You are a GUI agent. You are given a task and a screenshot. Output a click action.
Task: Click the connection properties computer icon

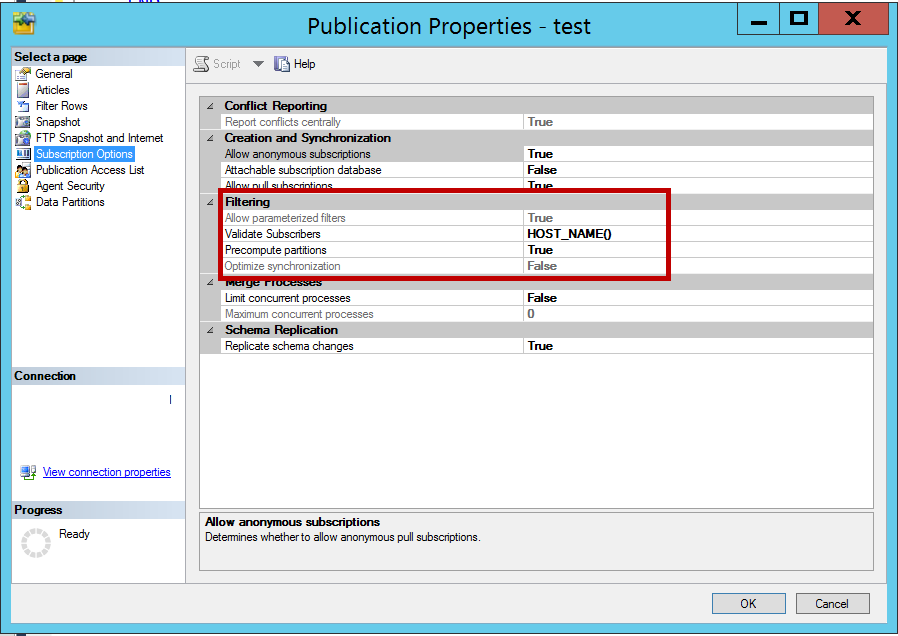[x=28, y=472]
